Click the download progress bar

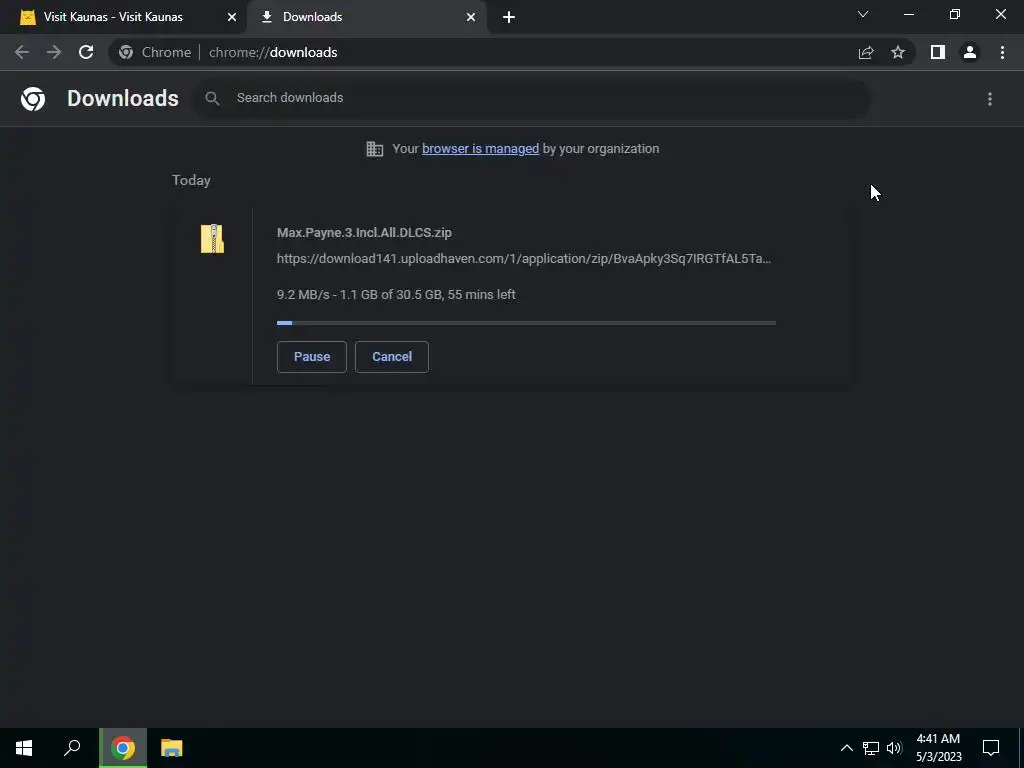coord(526,323)
